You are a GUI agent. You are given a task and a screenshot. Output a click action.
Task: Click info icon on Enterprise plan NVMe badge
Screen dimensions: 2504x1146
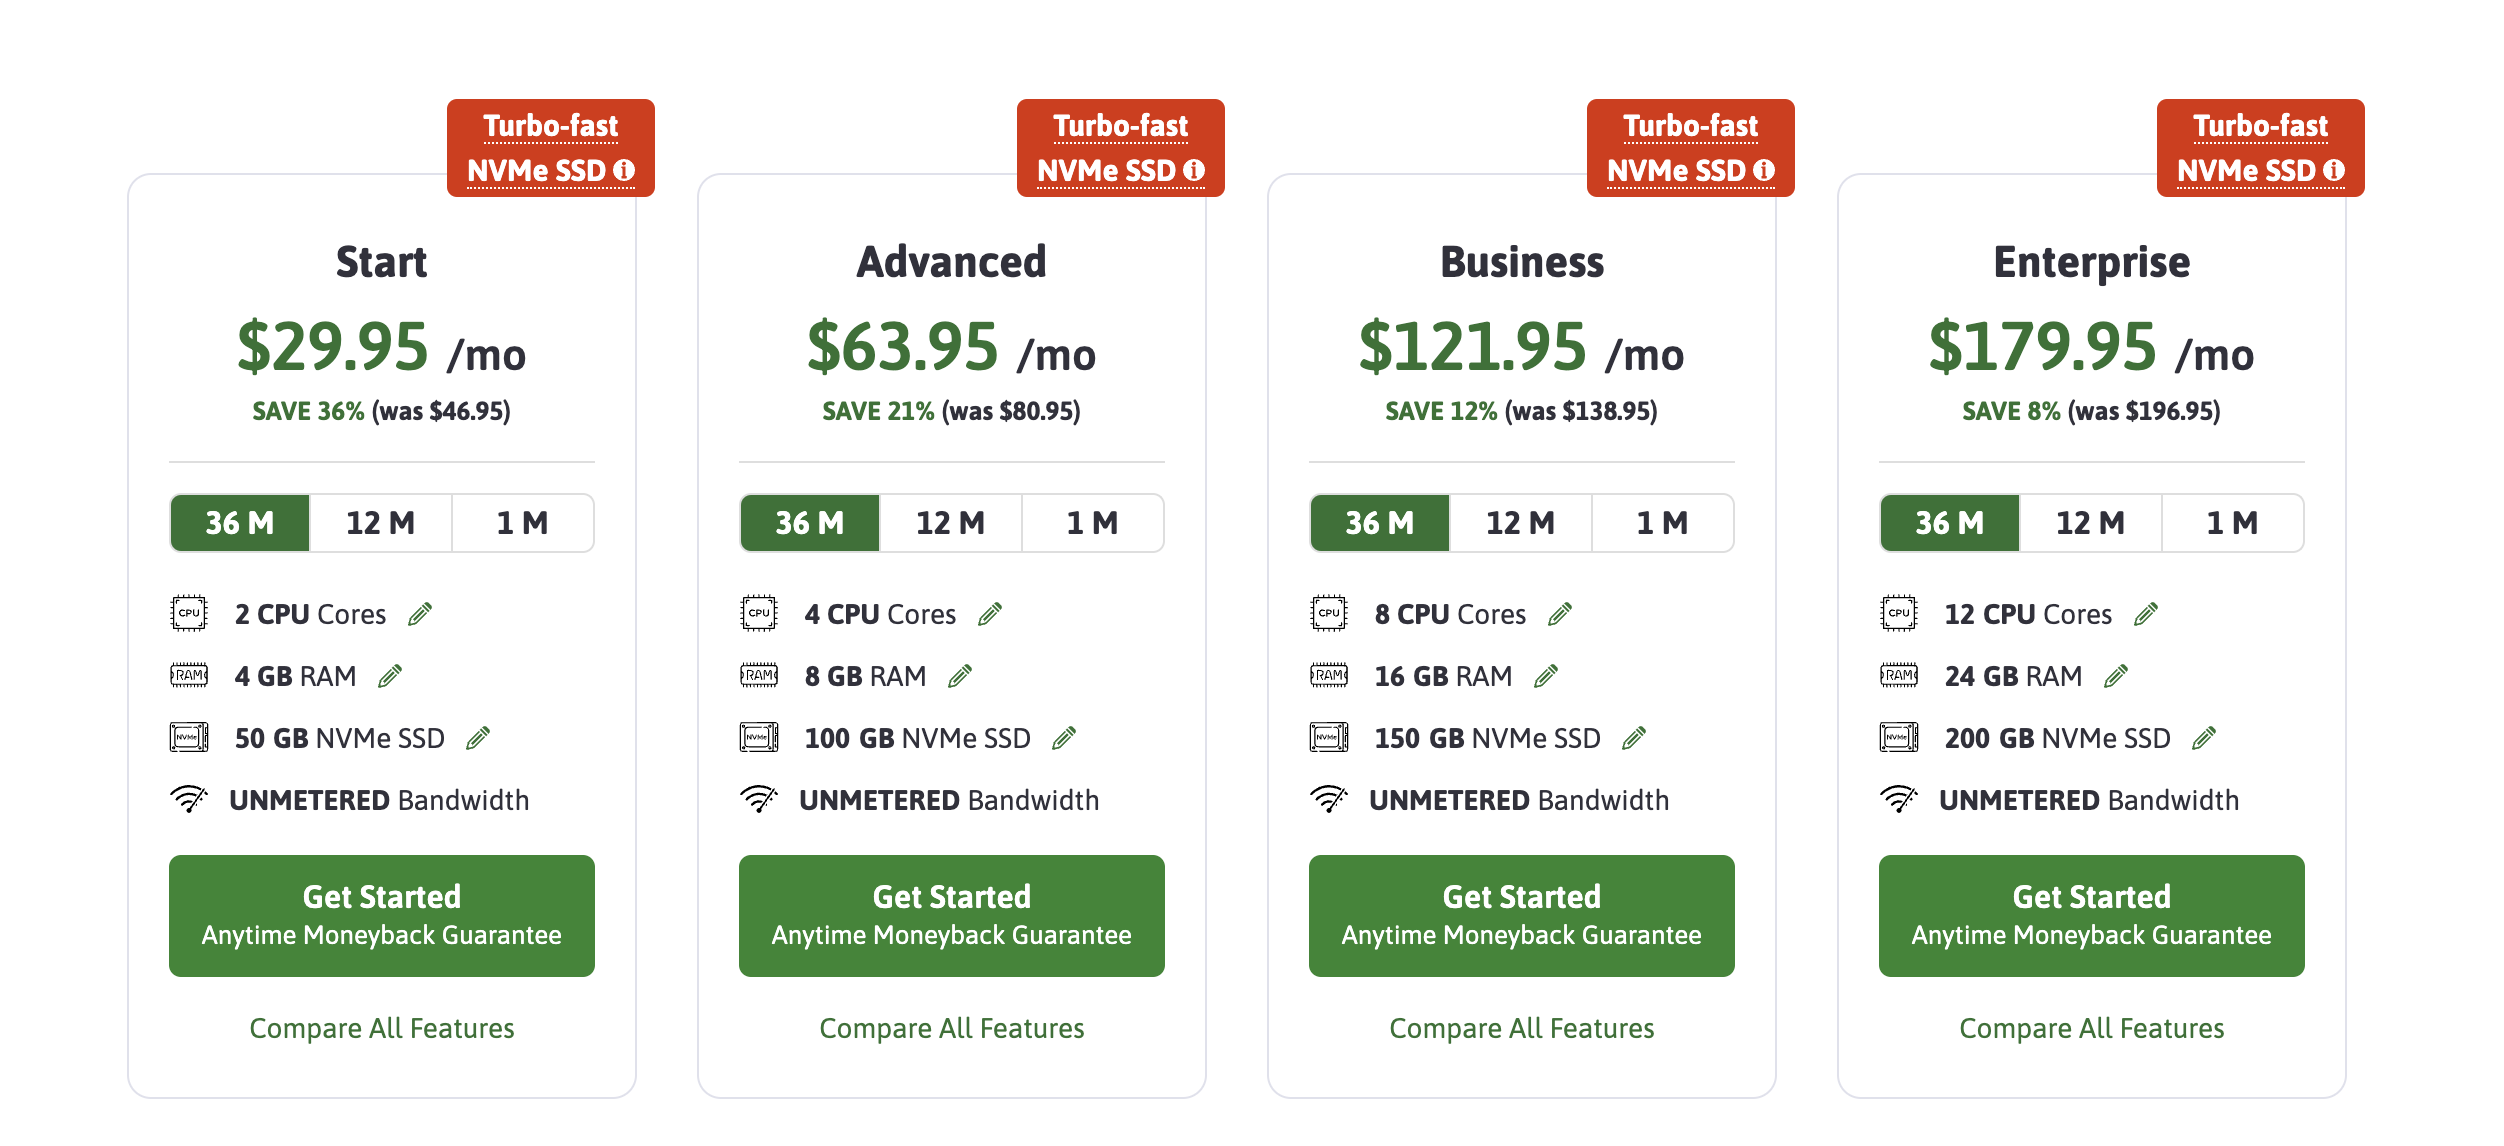click(x=2334, y=171)
